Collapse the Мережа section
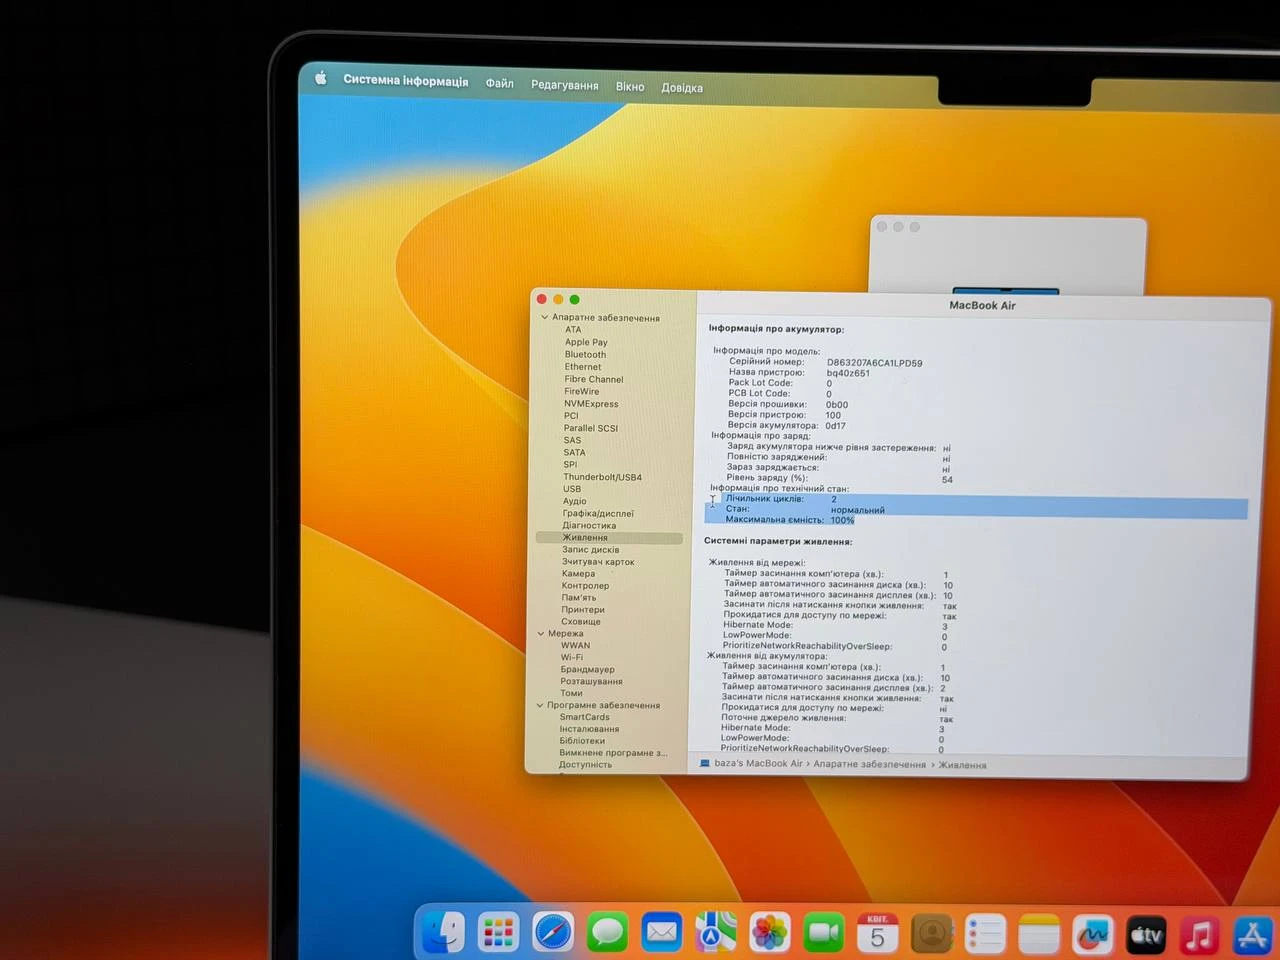The height and width of the screenshot is (960, 1280). point(541,633)
